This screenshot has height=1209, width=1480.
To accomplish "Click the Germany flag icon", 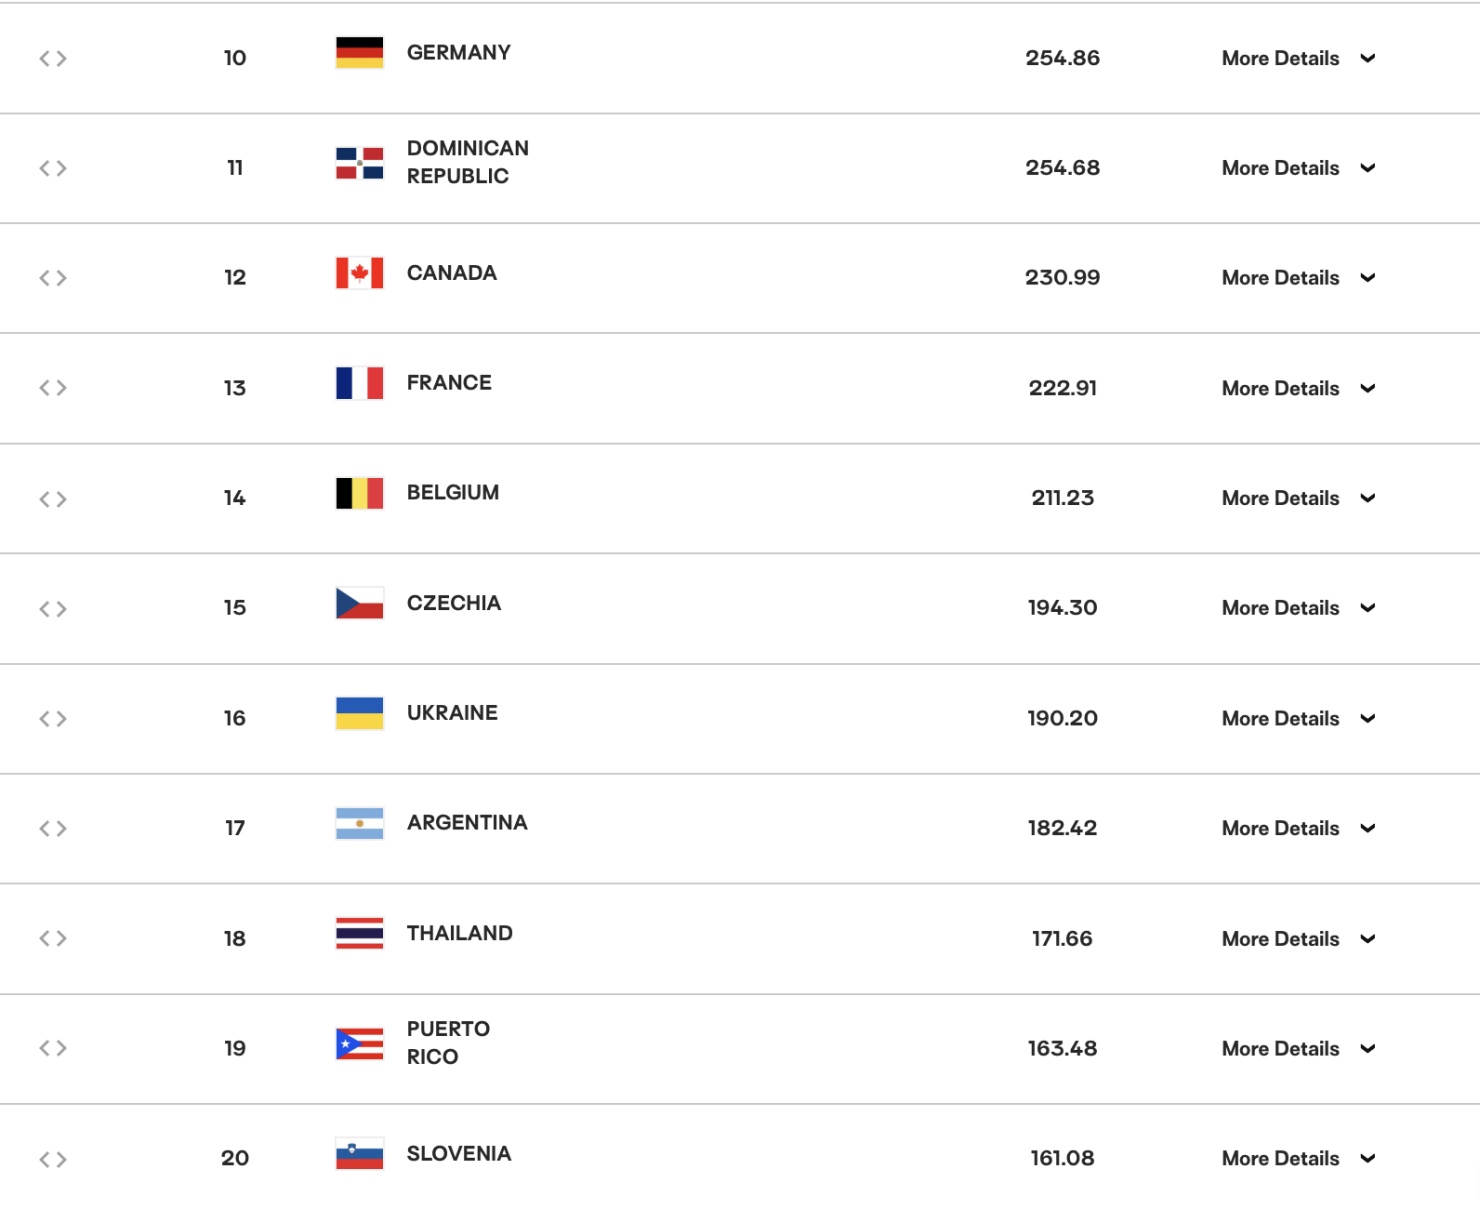I will pyautogui.click(x=359, y=52).
